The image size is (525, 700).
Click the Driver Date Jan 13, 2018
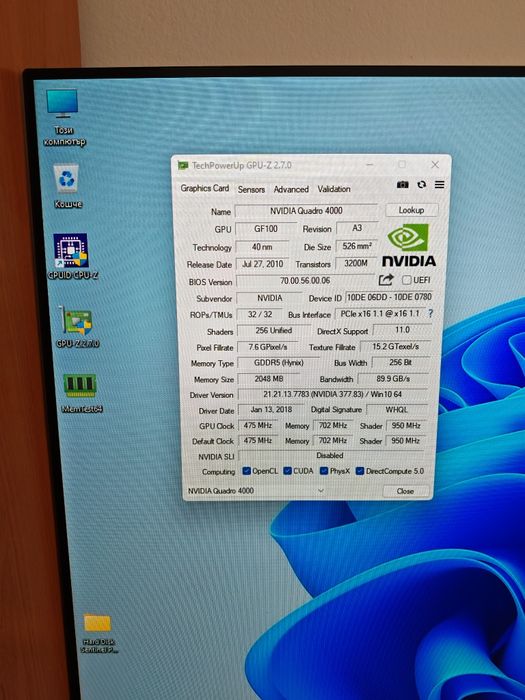[x=271, y=409]
